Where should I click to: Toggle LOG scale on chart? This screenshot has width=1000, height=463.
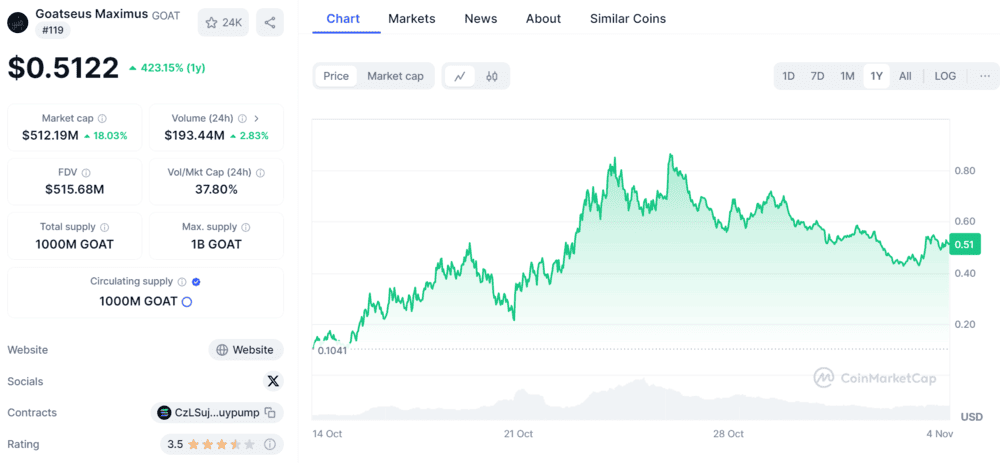[x=945, y=76]
